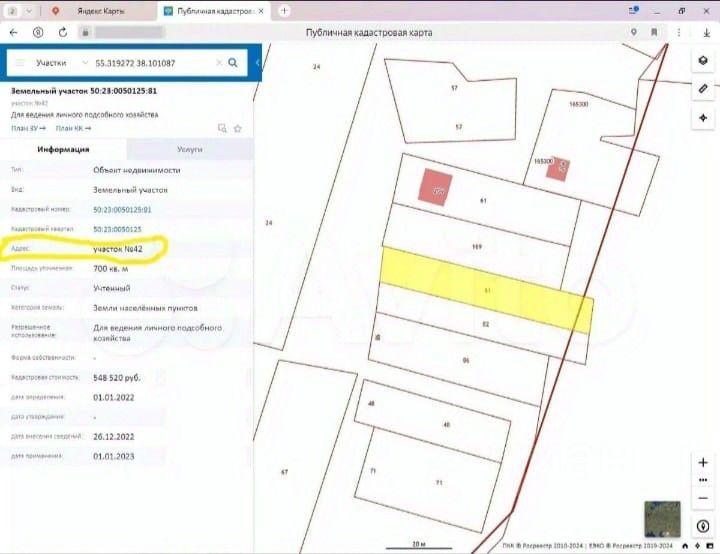
Task: Open the downloads panel
Action: pyautogui.click(x=706, y=32)
